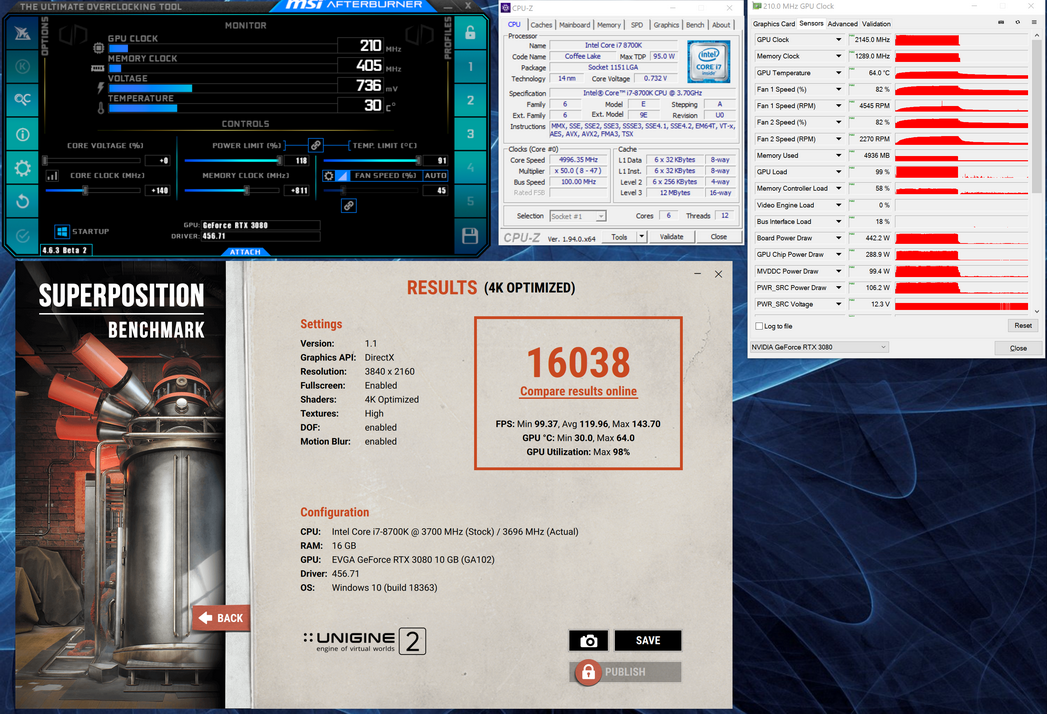Open Compare results online link

[578, 391]
